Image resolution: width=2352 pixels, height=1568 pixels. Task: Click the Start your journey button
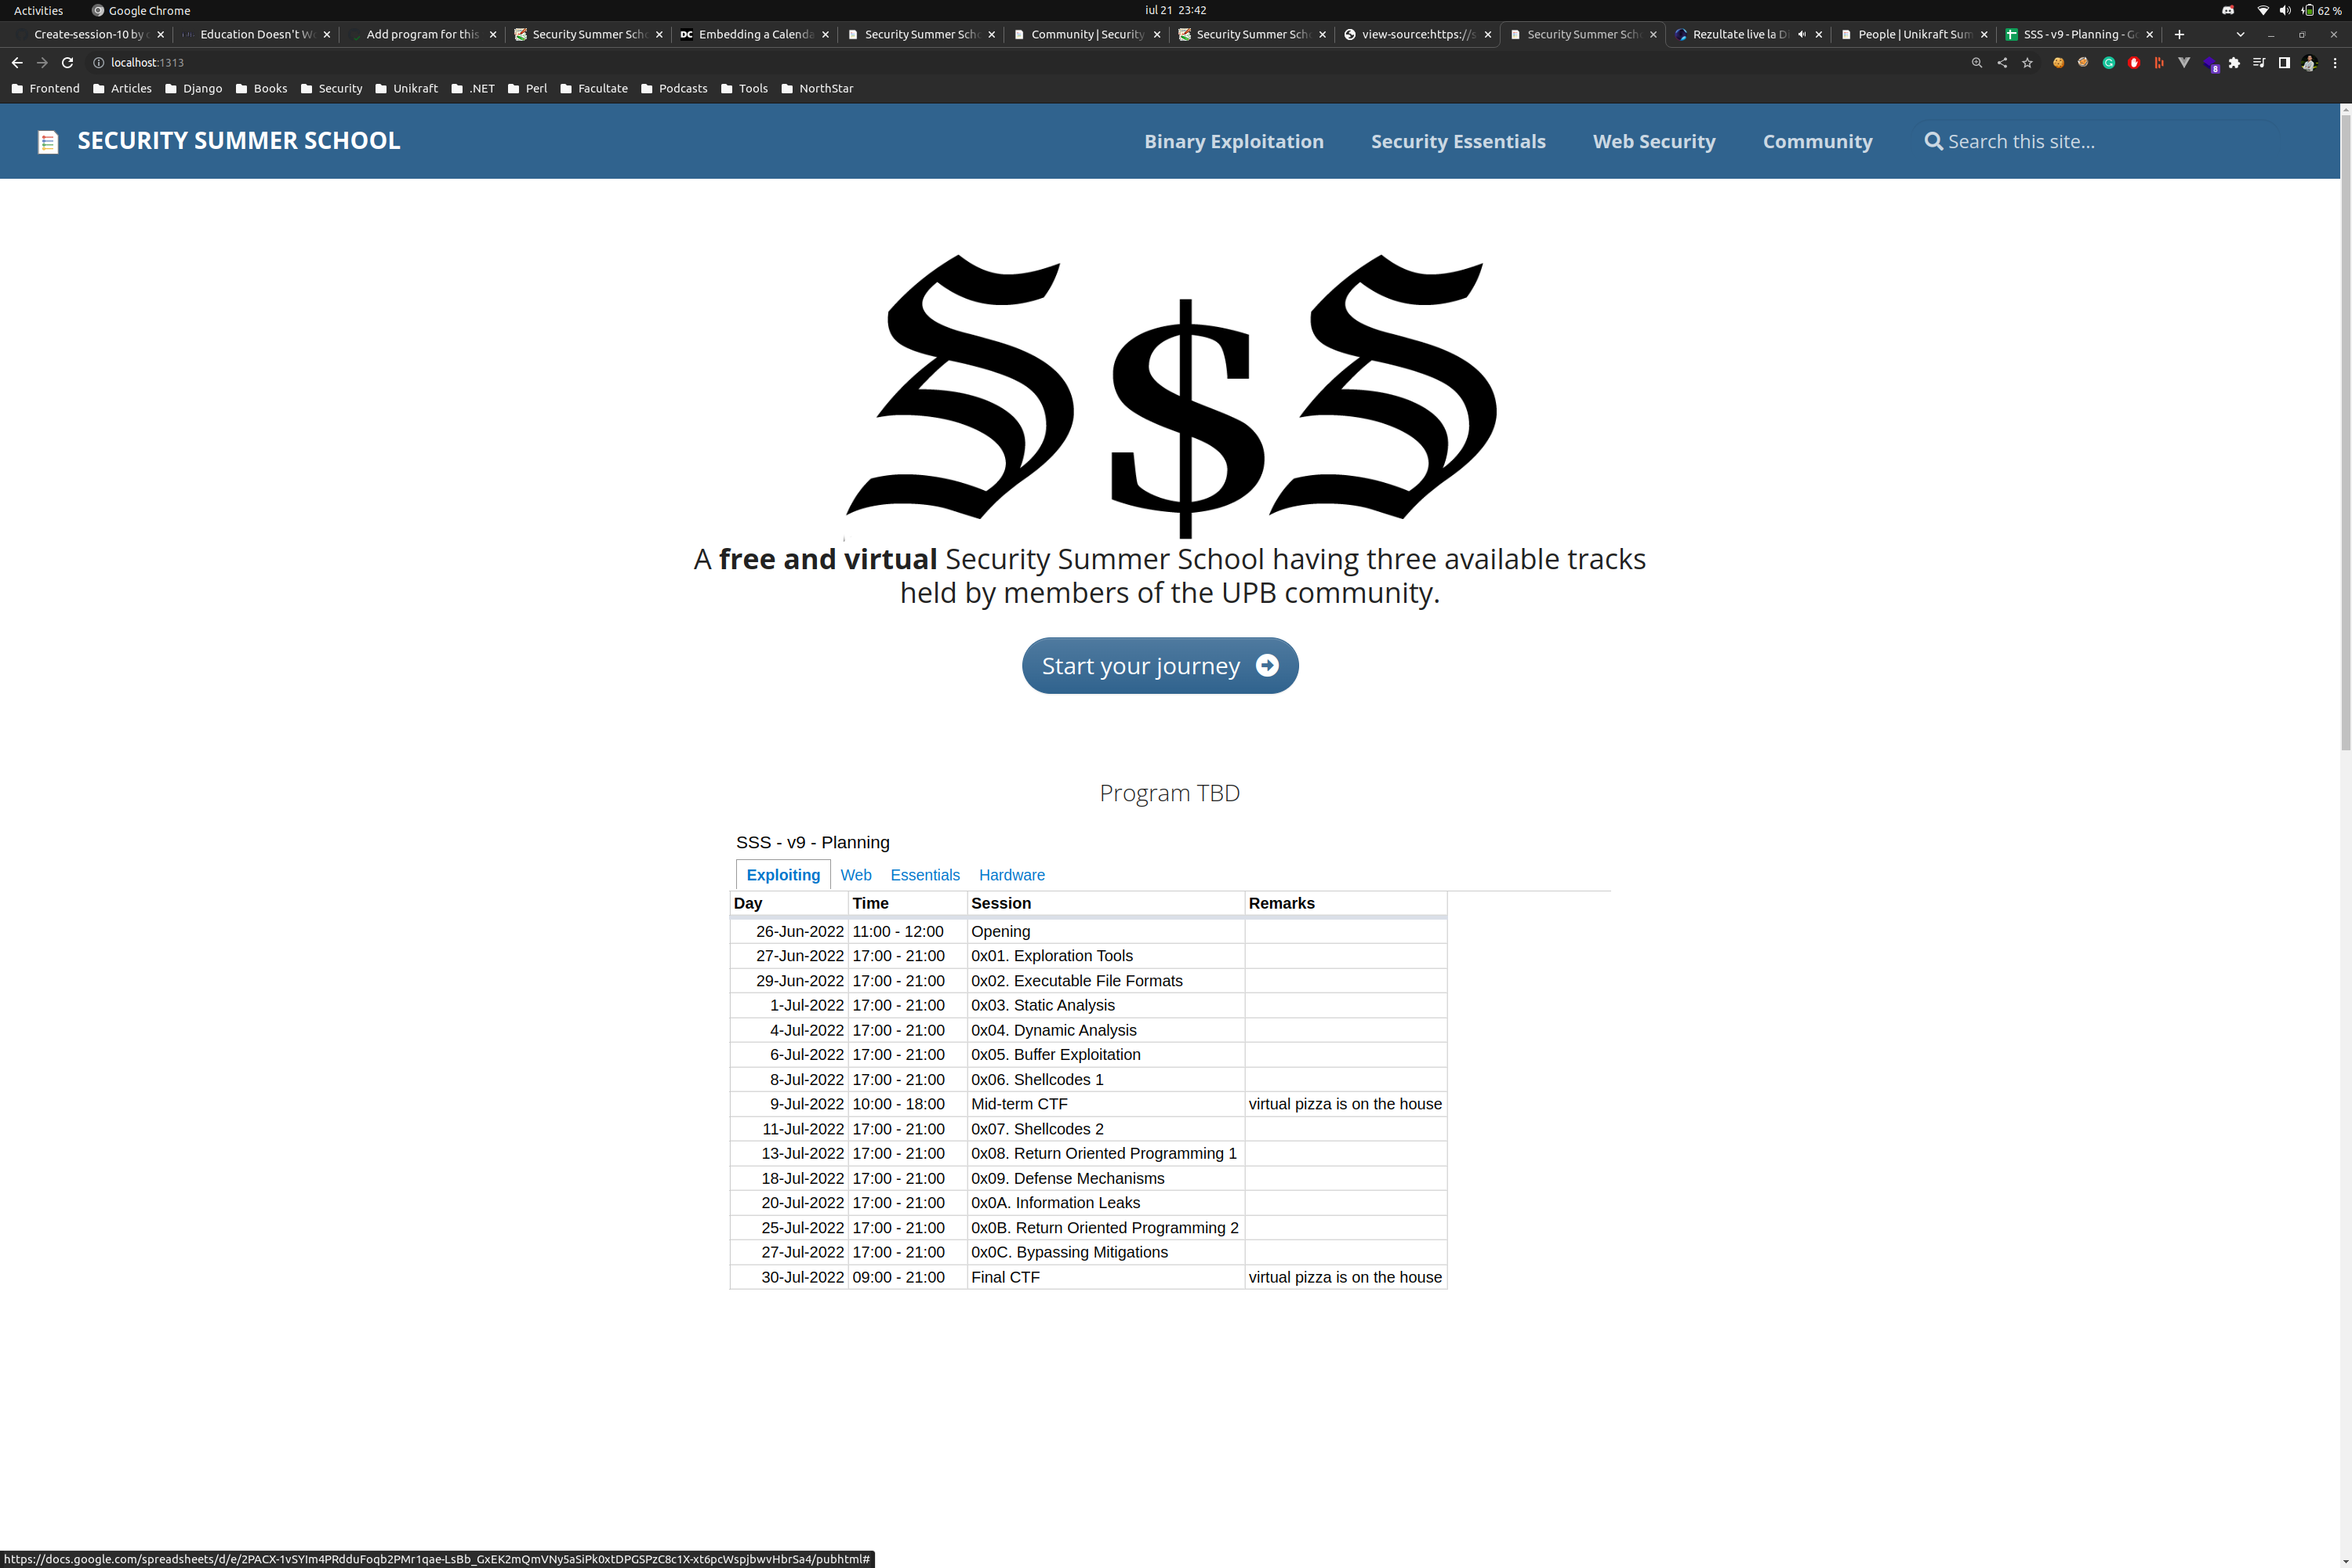[x=1159, y=666]
